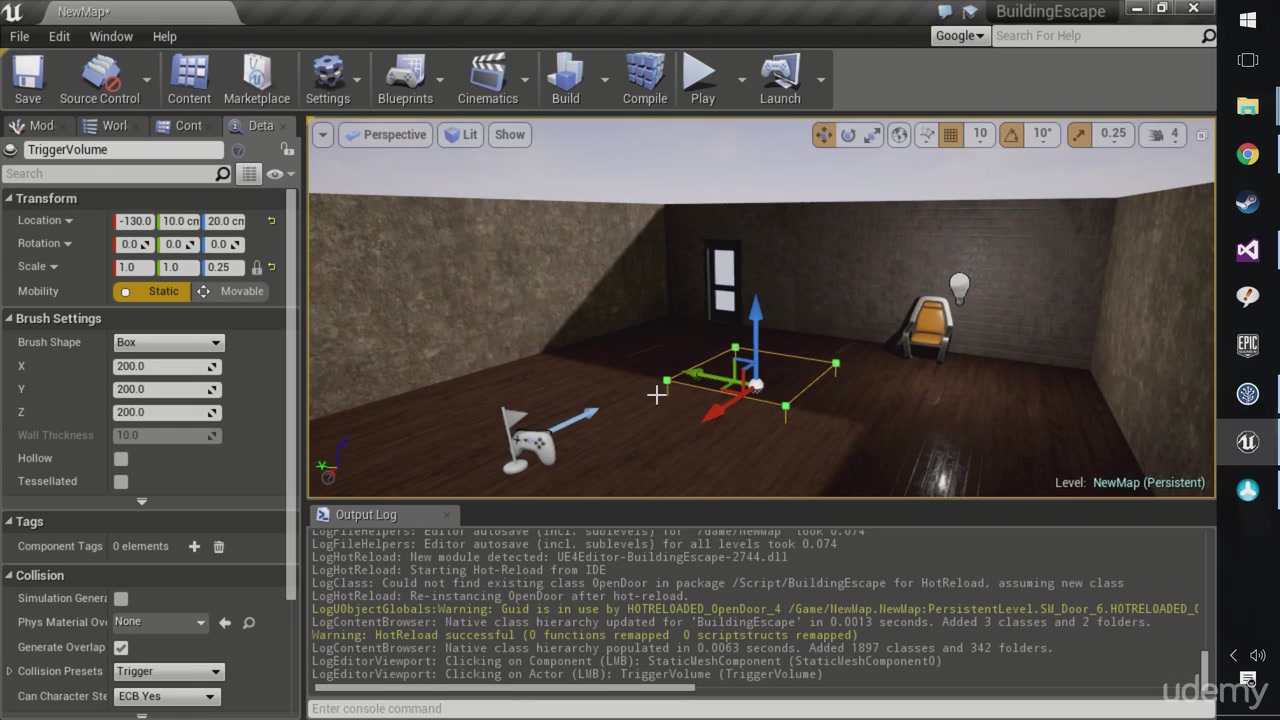Click the Compile toolbar icon
This screenshot has height=720, width=1280.
pyautogui.click(x=645, y=79)
